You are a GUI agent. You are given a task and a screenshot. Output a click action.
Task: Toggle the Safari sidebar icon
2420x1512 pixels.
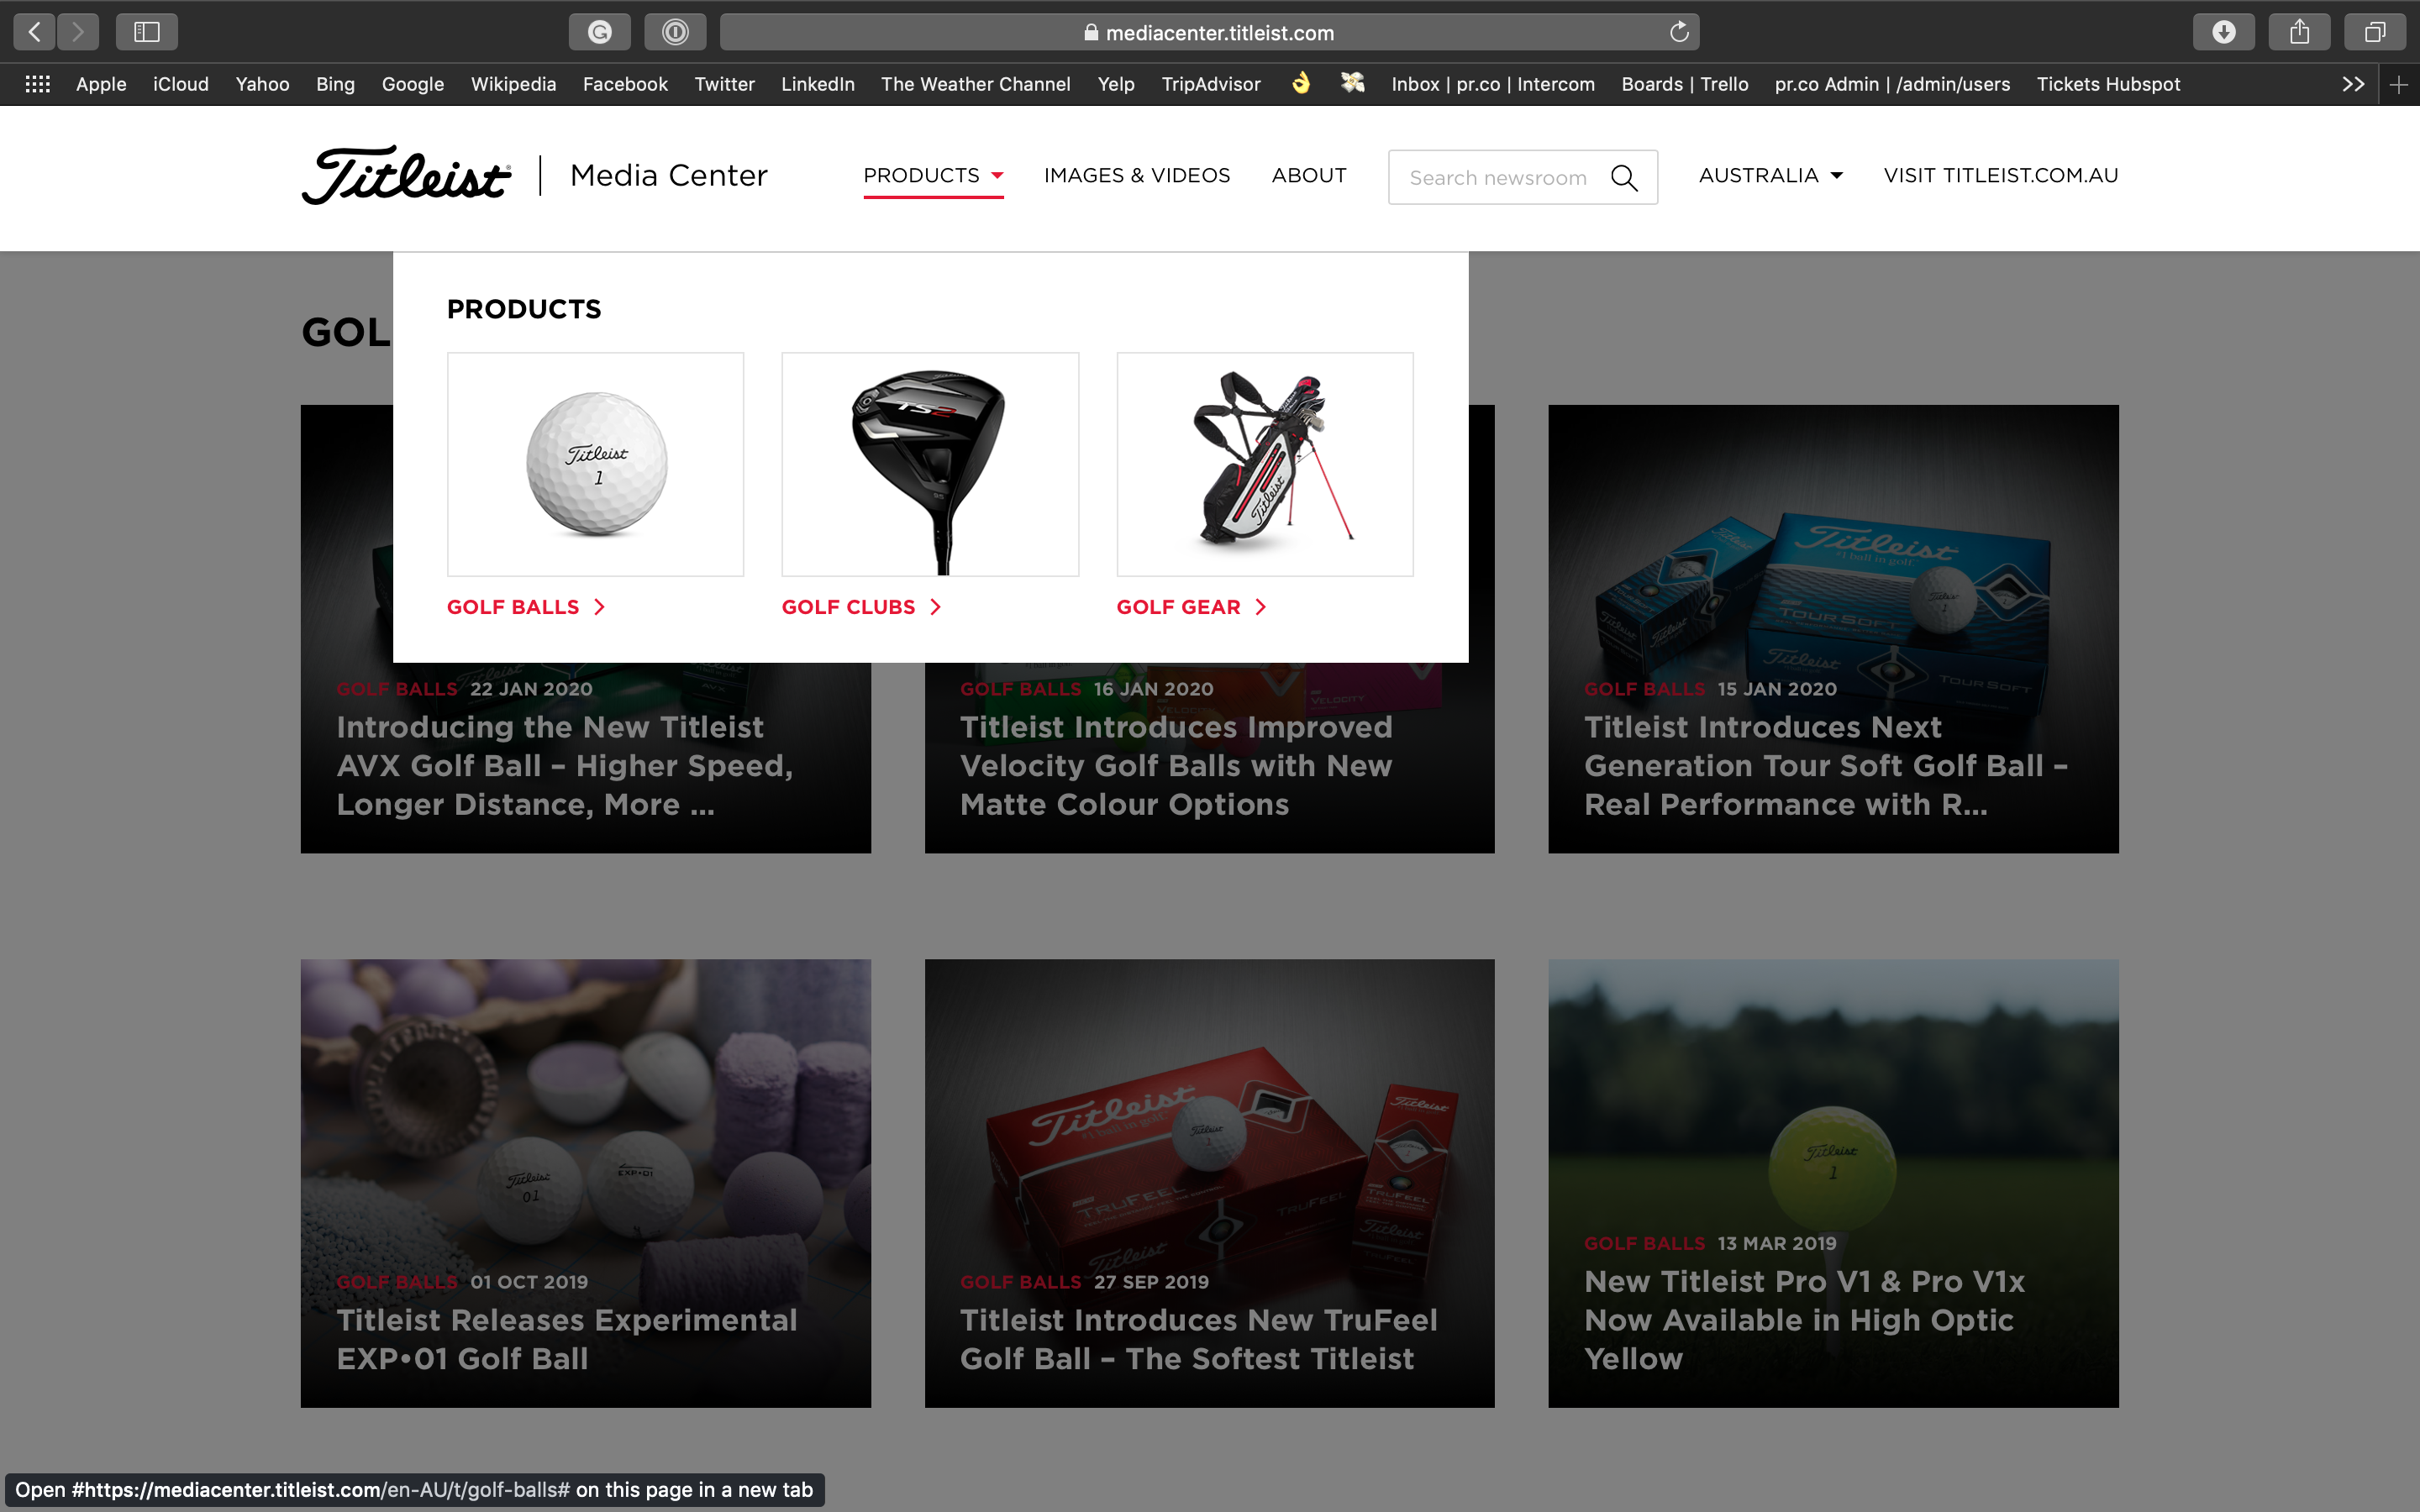point(147,32)
